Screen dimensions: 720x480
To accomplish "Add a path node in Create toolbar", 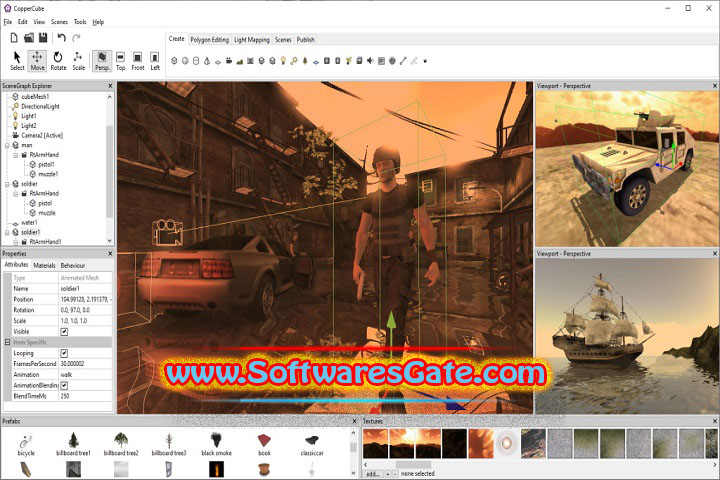I will (403, 61).
